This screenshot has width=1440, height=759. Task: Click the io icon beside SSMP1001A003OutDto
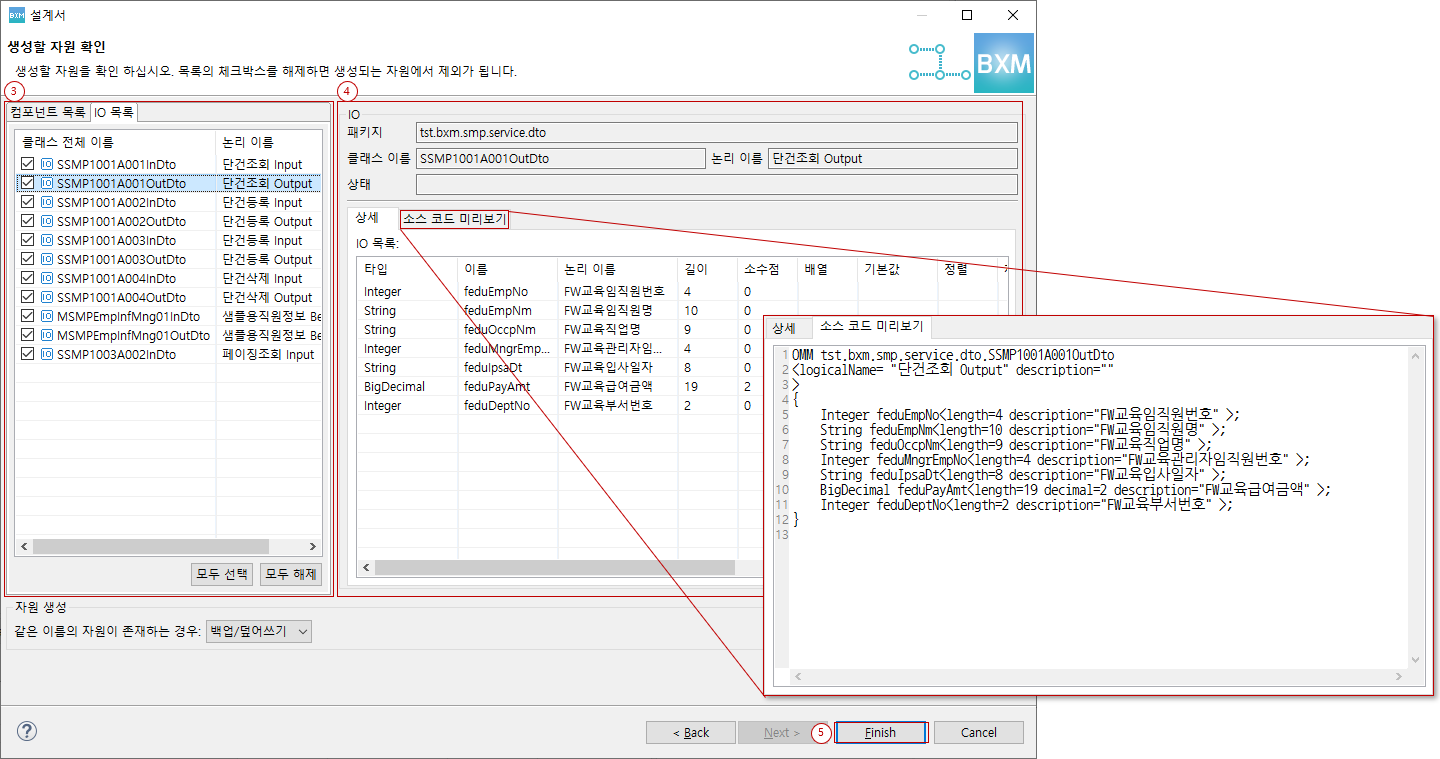[45, 259]
